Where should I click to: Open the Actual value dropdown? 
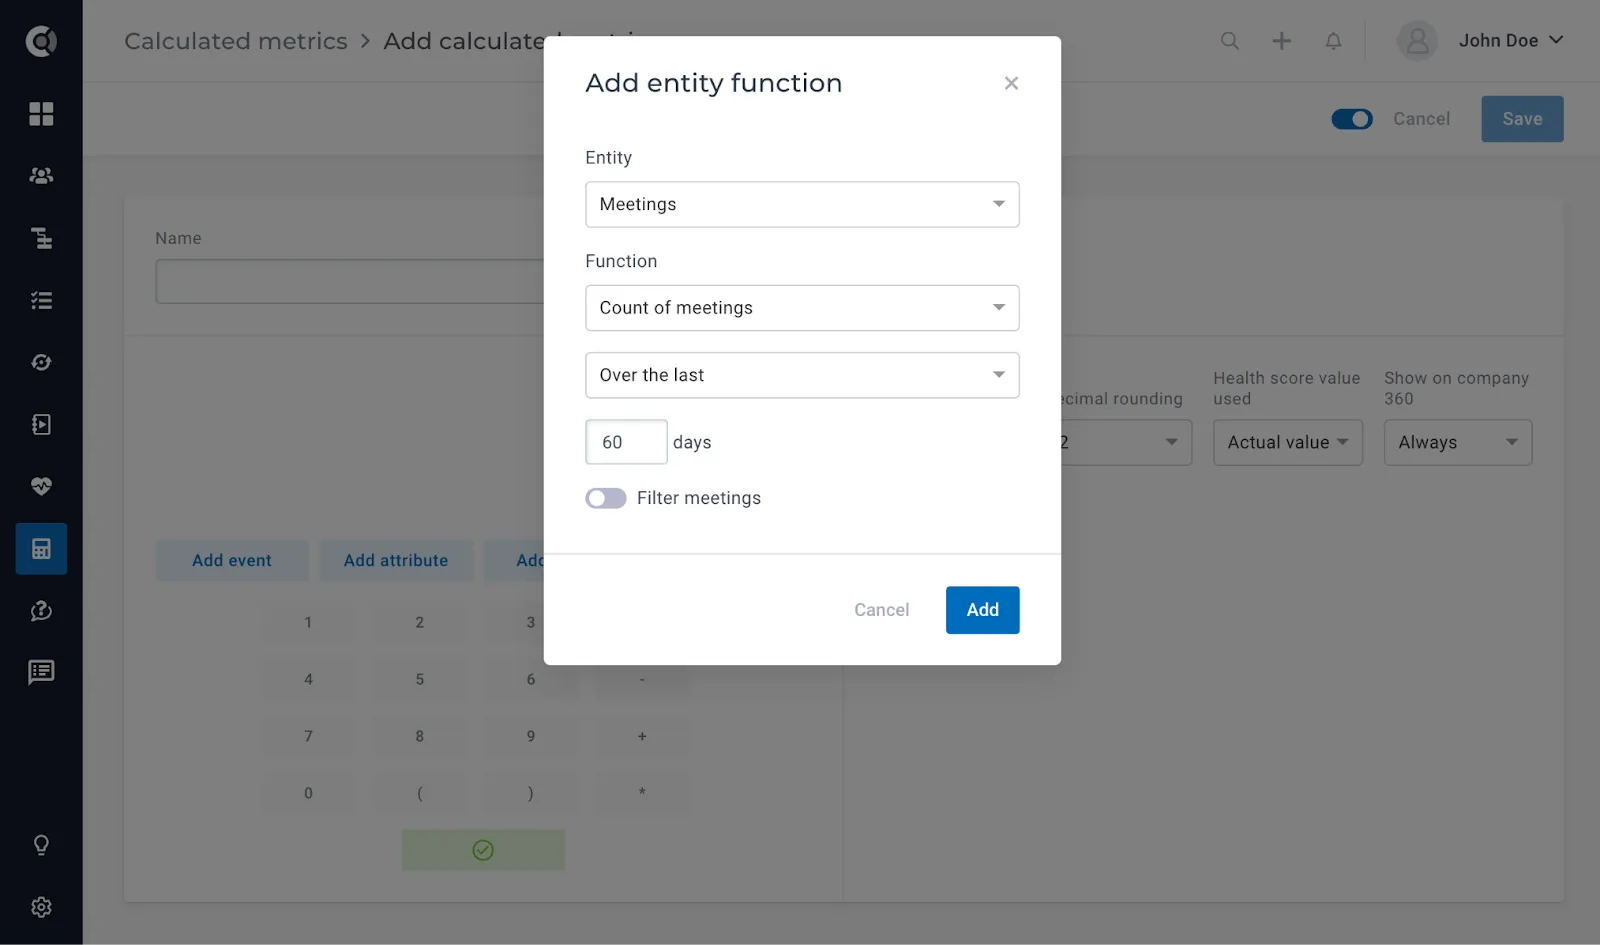click(x=1288, y=442)
